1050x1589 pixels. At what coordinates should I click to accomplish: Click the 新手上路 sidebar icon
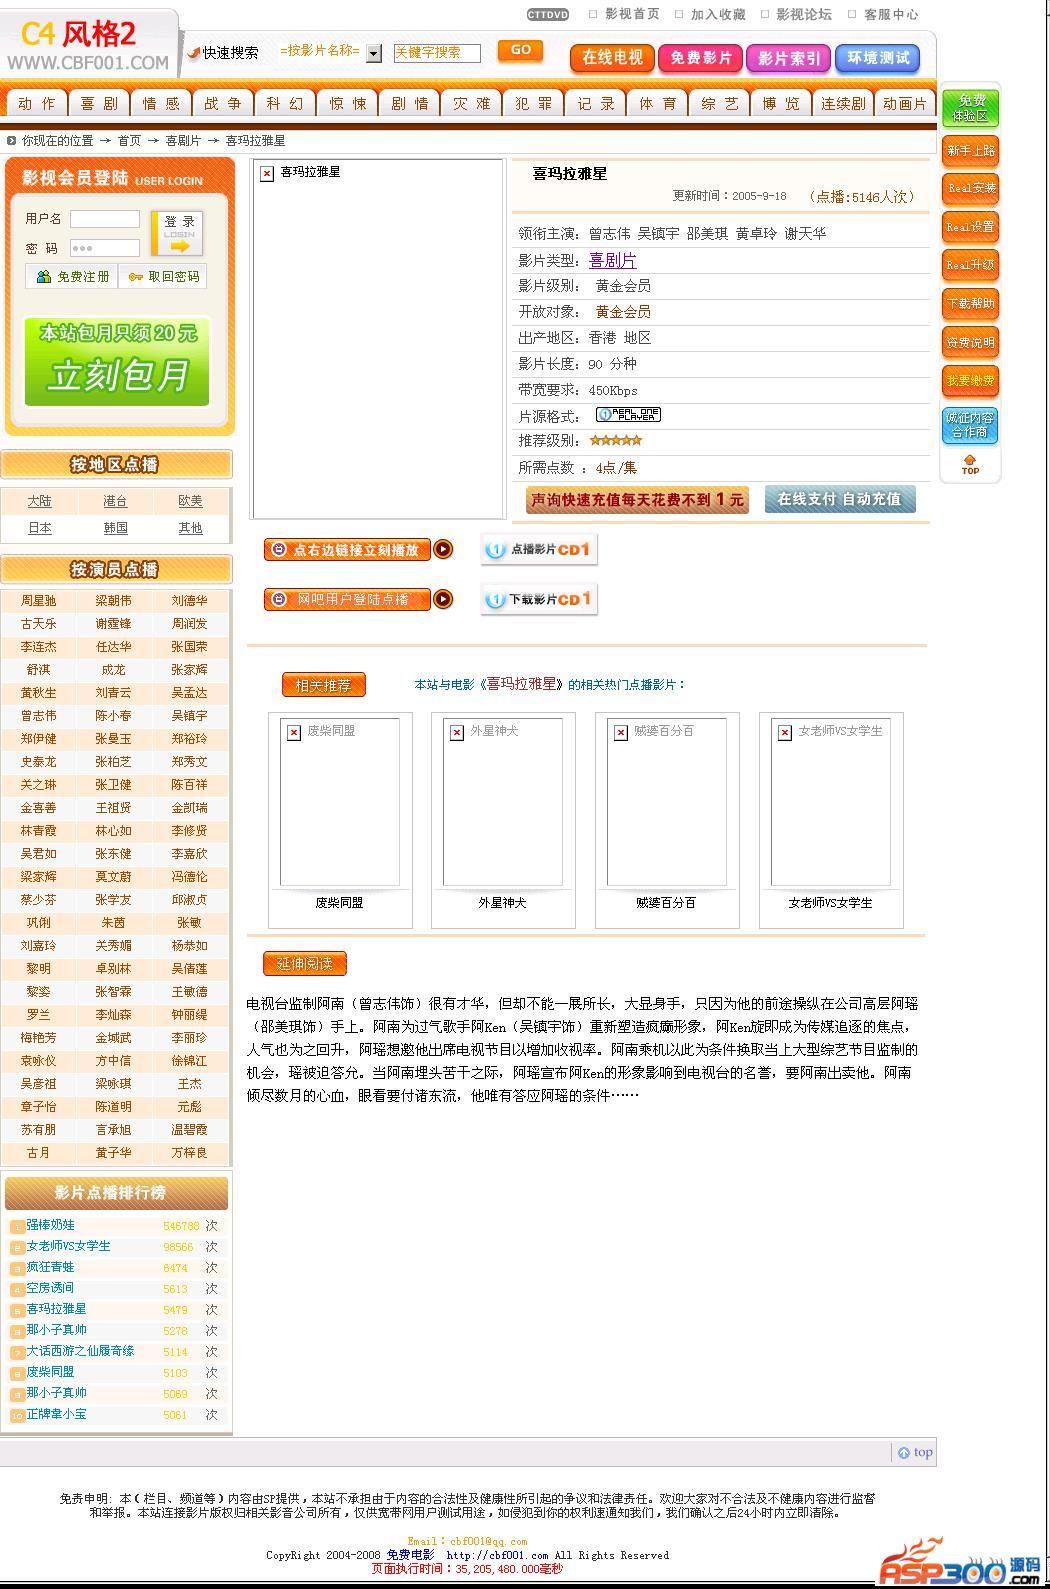click(x=970, y=151)
